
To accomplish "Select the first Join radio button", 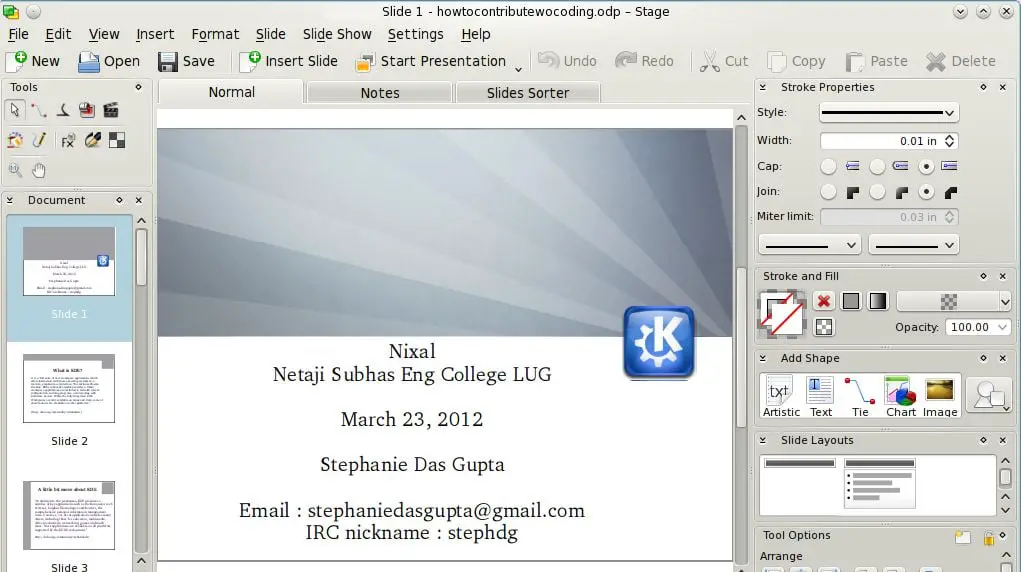I will [828, 192].
